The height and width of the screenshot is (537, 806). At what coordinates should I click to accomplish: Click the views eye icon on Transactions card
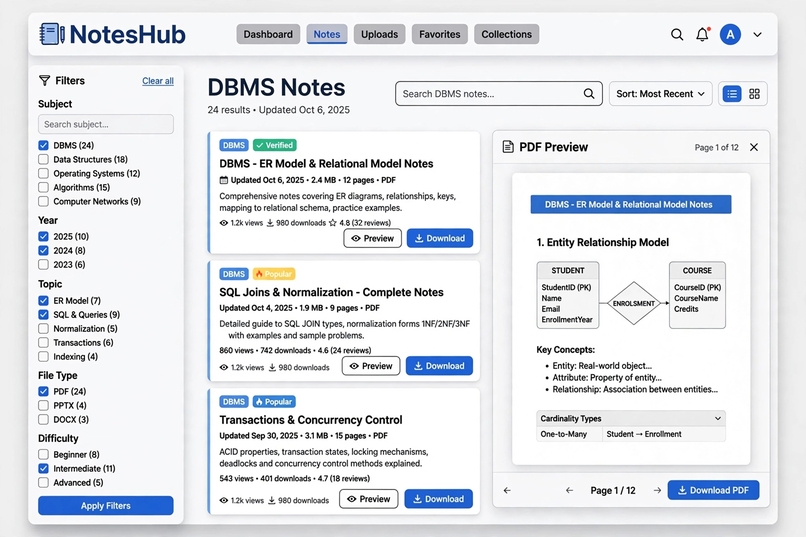point(224,501)
